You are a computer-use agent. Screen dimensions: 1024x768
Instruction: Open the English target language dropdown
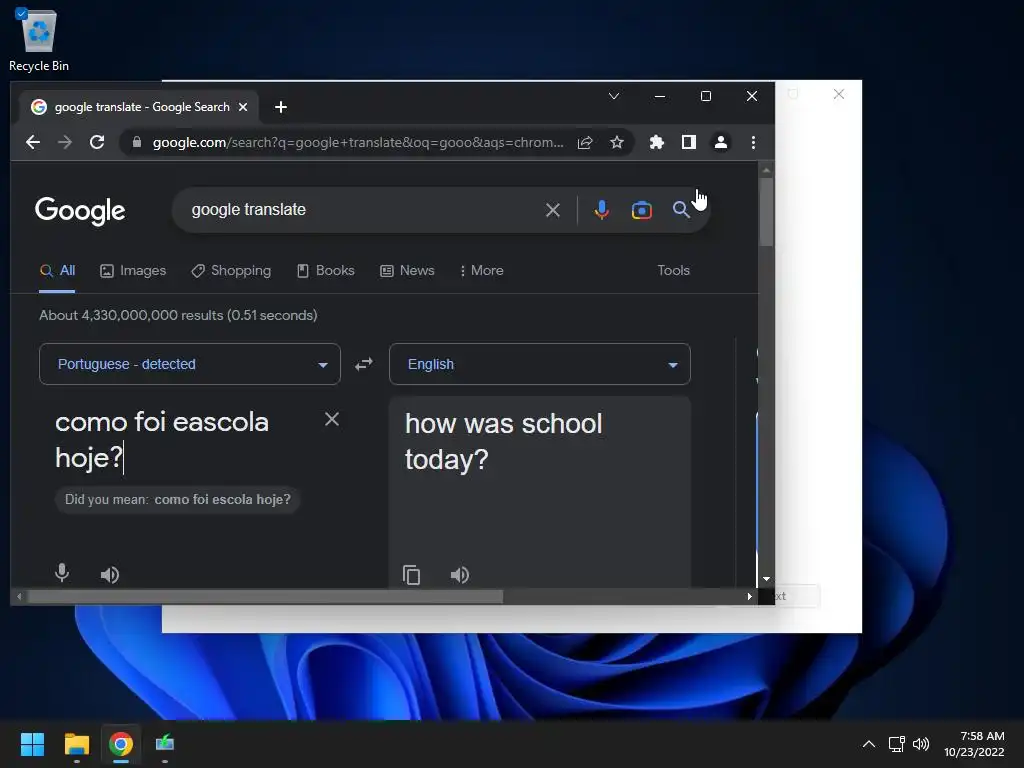pos(539,364)
